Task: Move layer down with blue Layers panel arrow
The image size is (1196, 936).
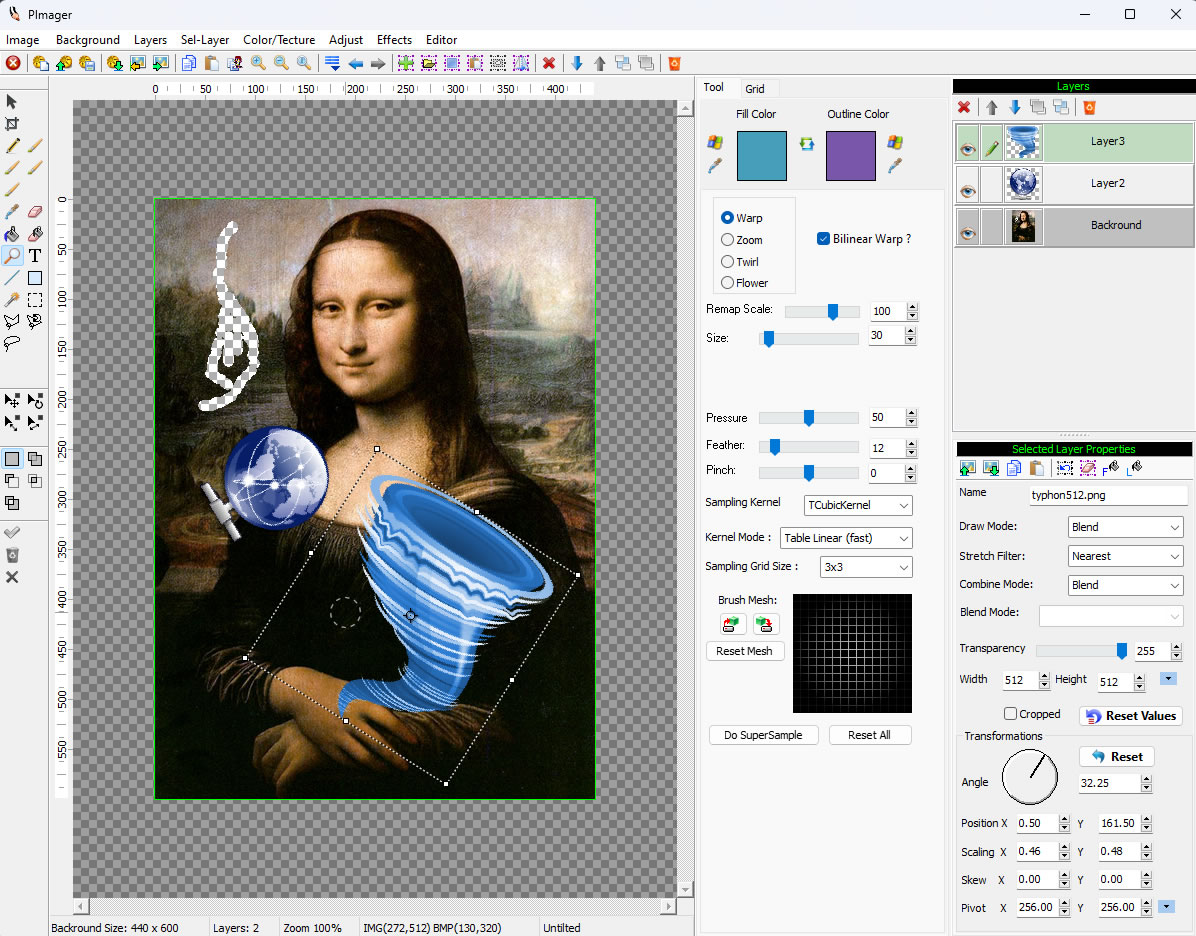Action: coord(1014,108)
